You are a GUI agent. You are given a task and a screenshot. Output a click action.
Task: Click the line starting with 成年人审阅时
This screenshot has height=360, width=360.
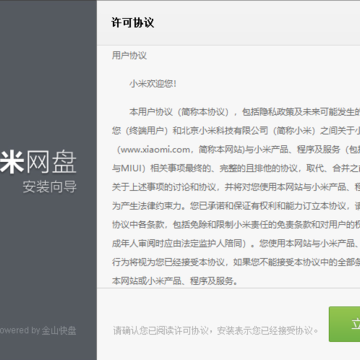[x=236, y=244]
